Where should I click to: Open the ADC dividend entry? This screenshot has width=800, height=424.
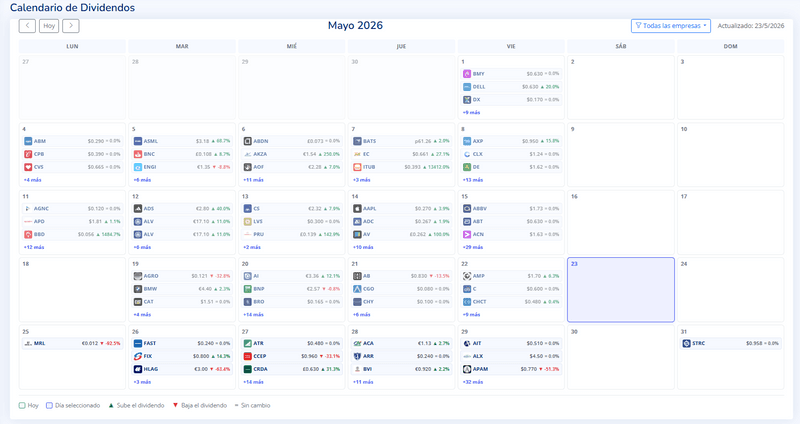click(x=402, y=221)
